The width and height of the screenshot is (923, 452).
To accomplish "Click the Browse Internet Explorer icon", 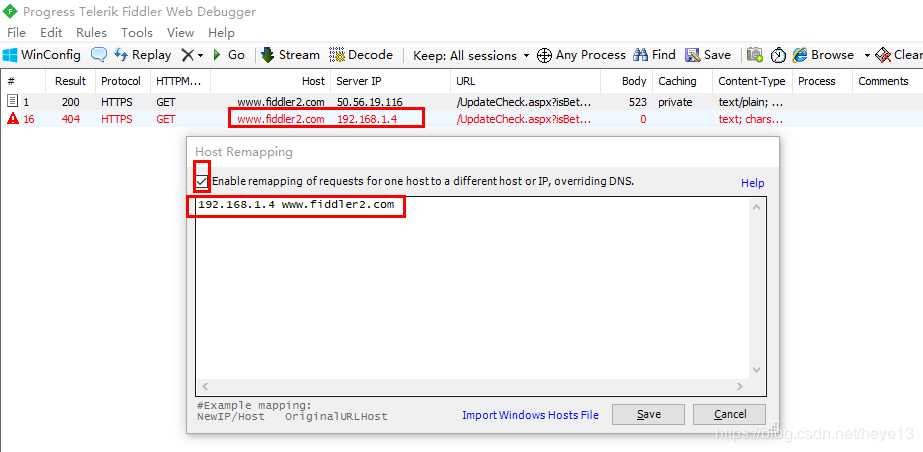I will tap(800, 55).
